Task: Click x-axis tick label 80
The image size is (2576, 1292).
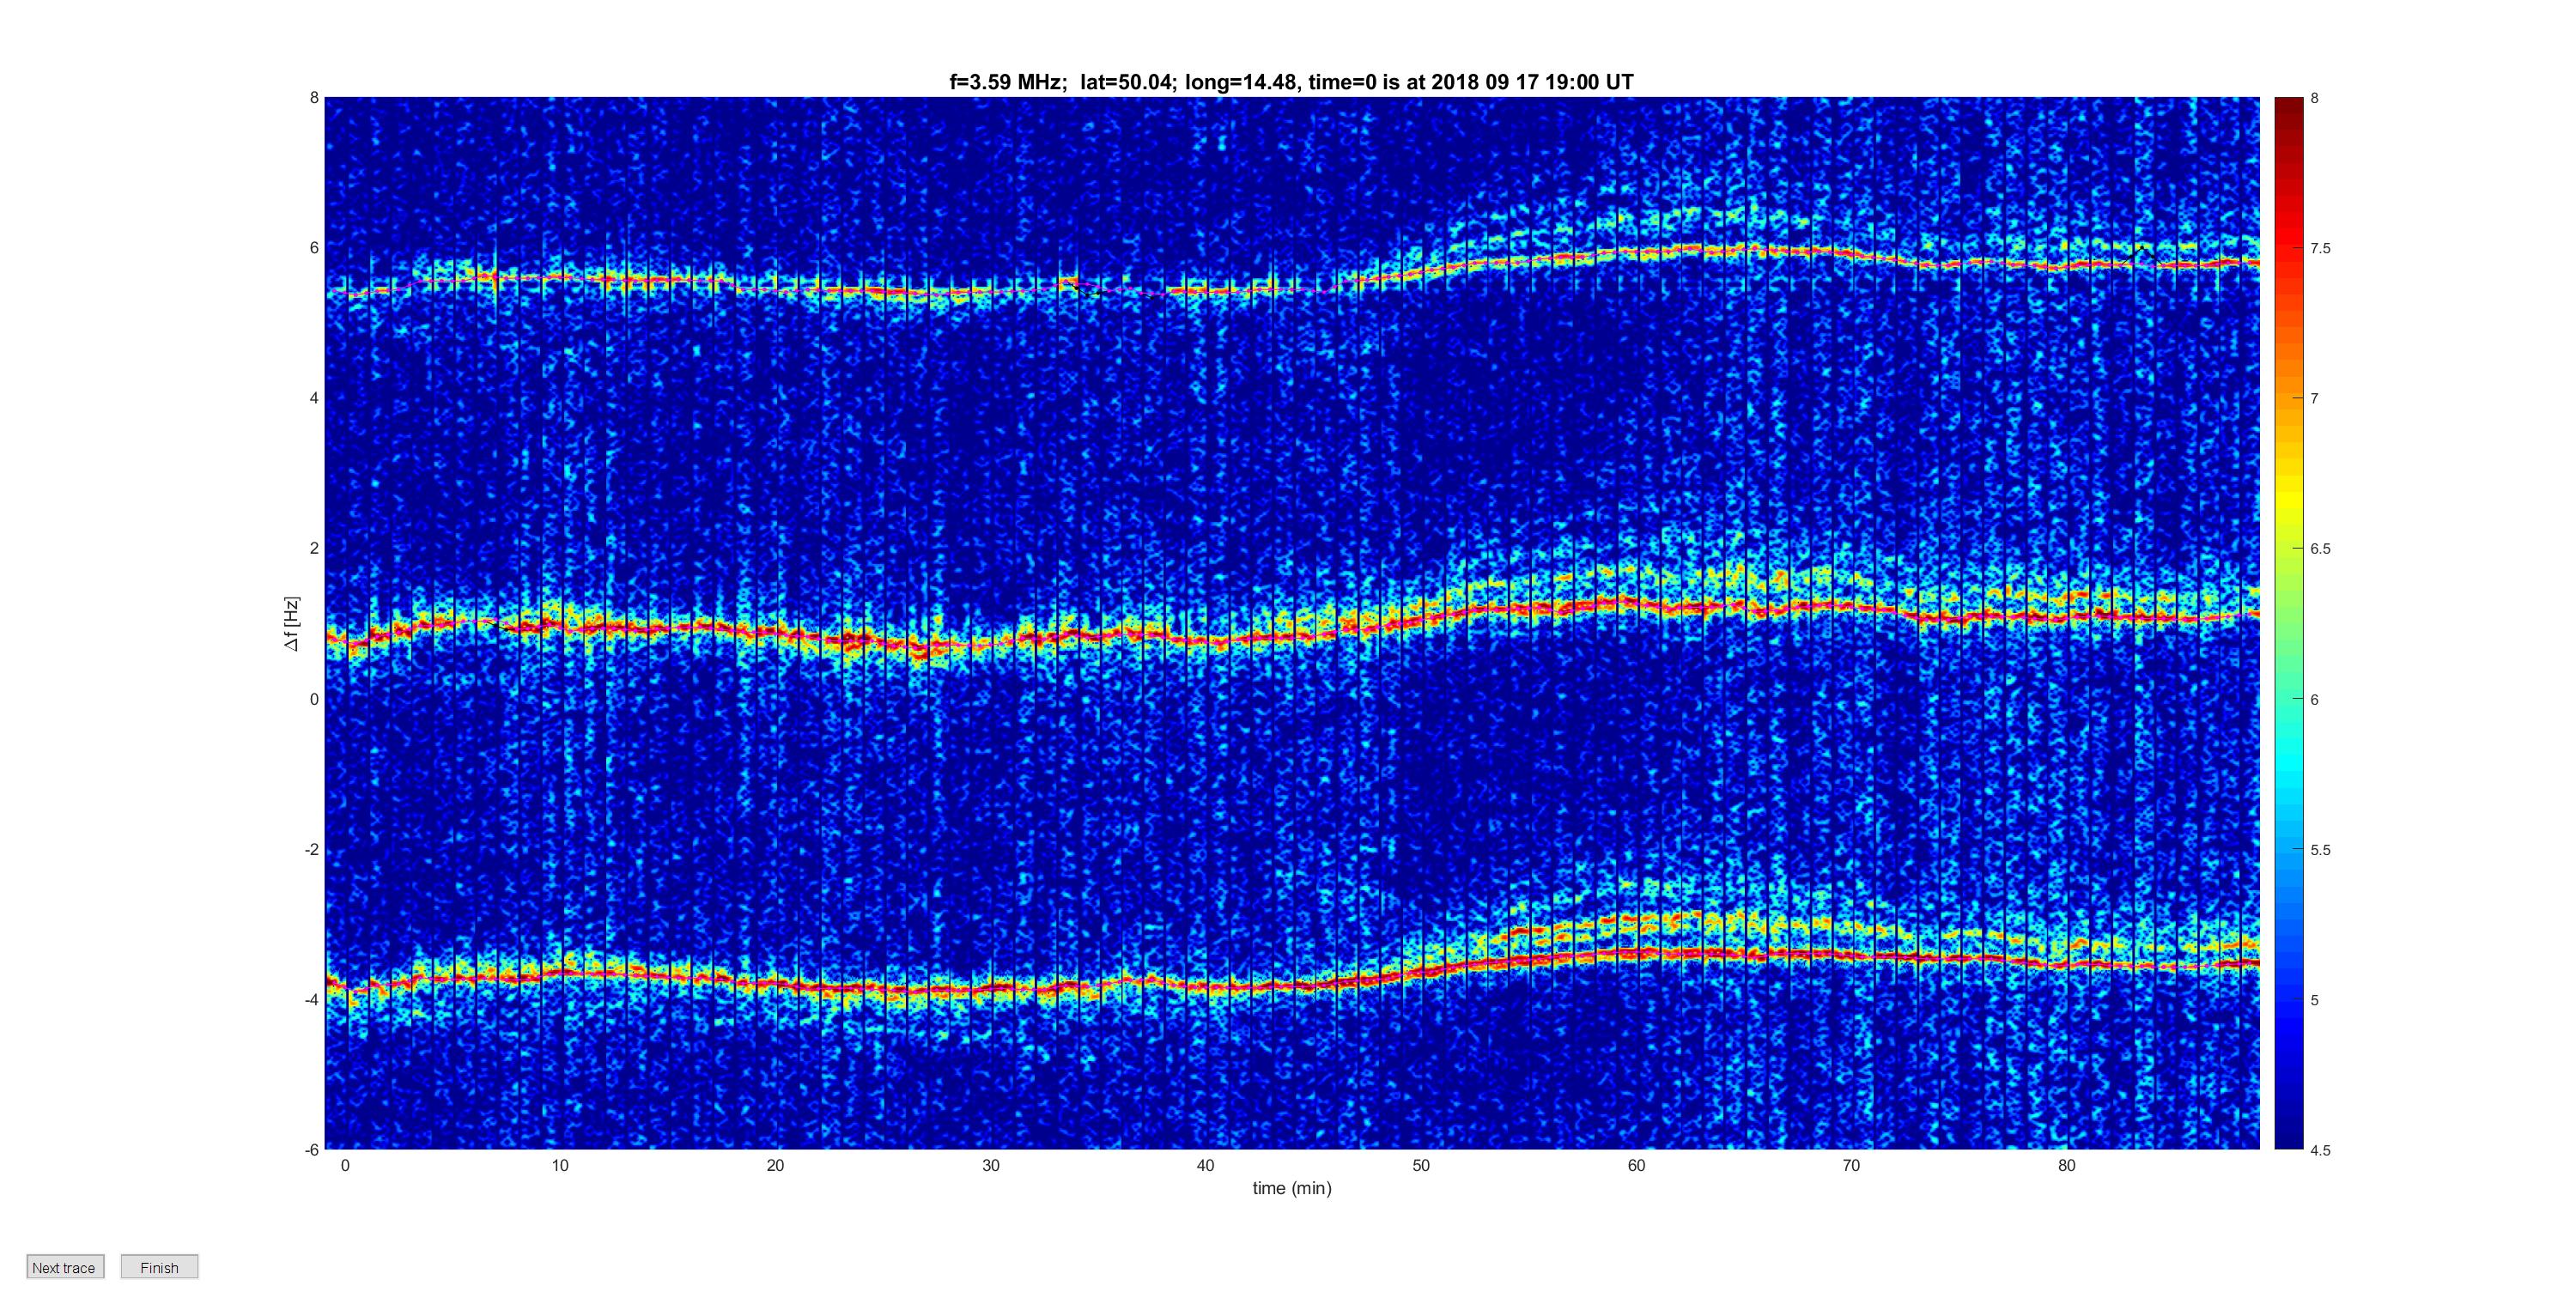Action: pos(2066,1166)
